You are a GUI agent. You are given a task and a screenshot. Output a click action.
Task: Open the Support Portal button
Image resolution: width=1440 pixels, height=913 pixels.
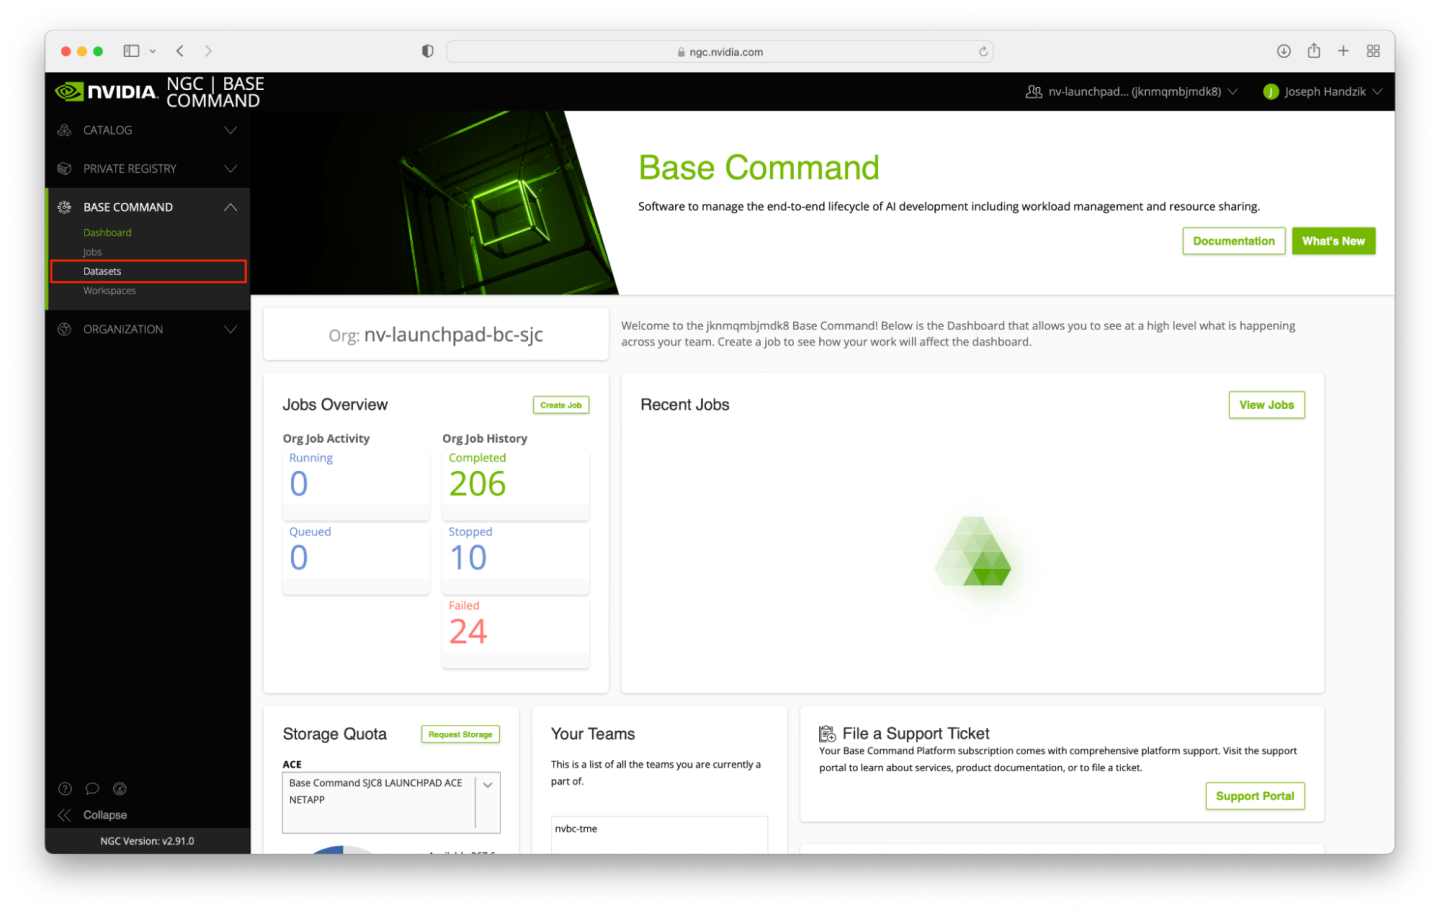pyautogui.click(x=1254, y=796)
